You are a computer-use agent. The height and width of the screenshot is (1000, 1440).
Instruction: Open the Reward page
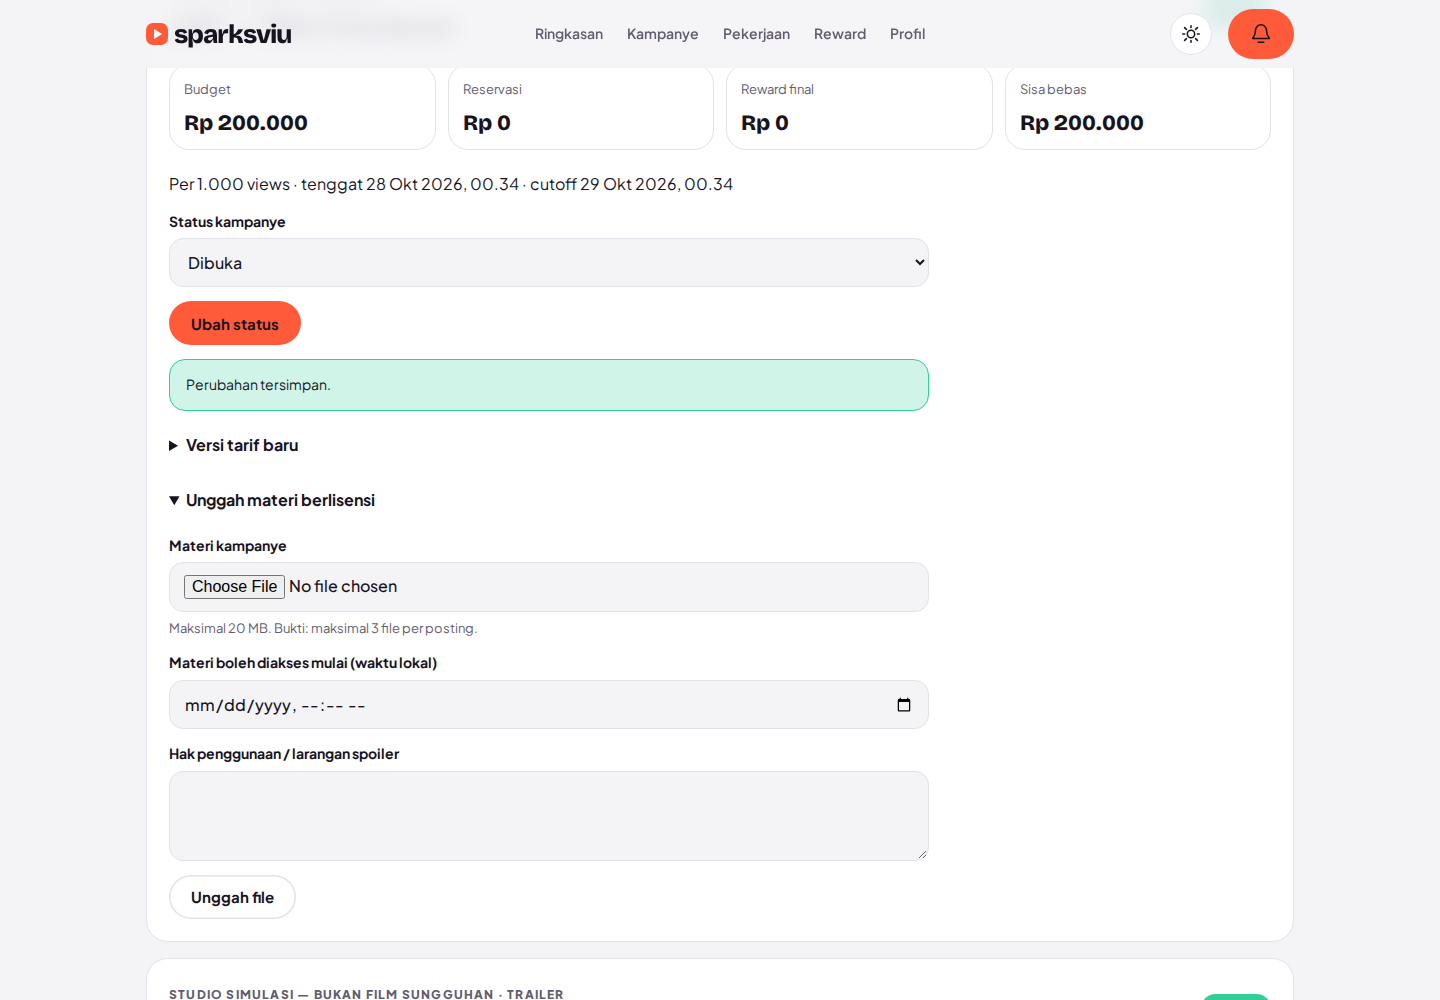click(840, 34)
